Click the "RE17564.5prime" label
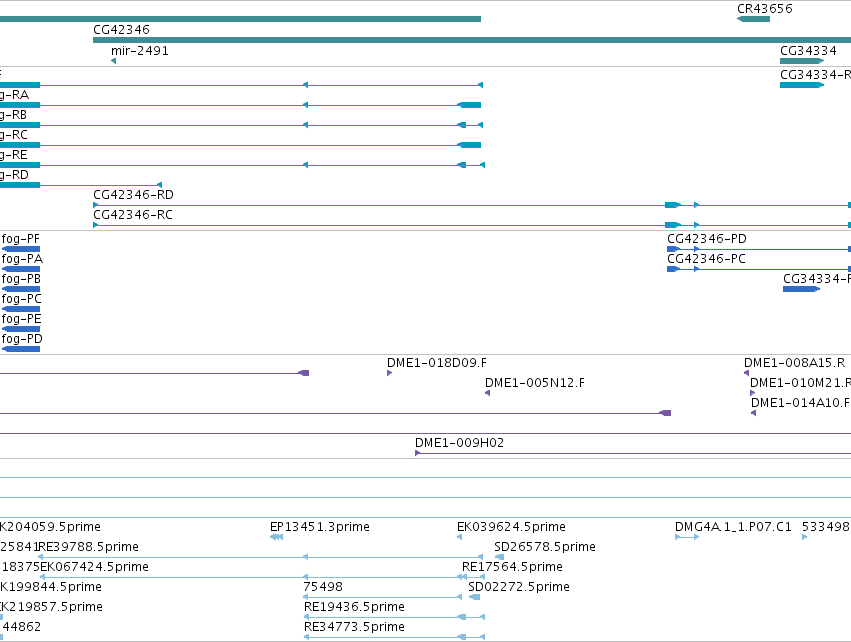This screenshot has width=851, height=642. (x=512, y=567)
